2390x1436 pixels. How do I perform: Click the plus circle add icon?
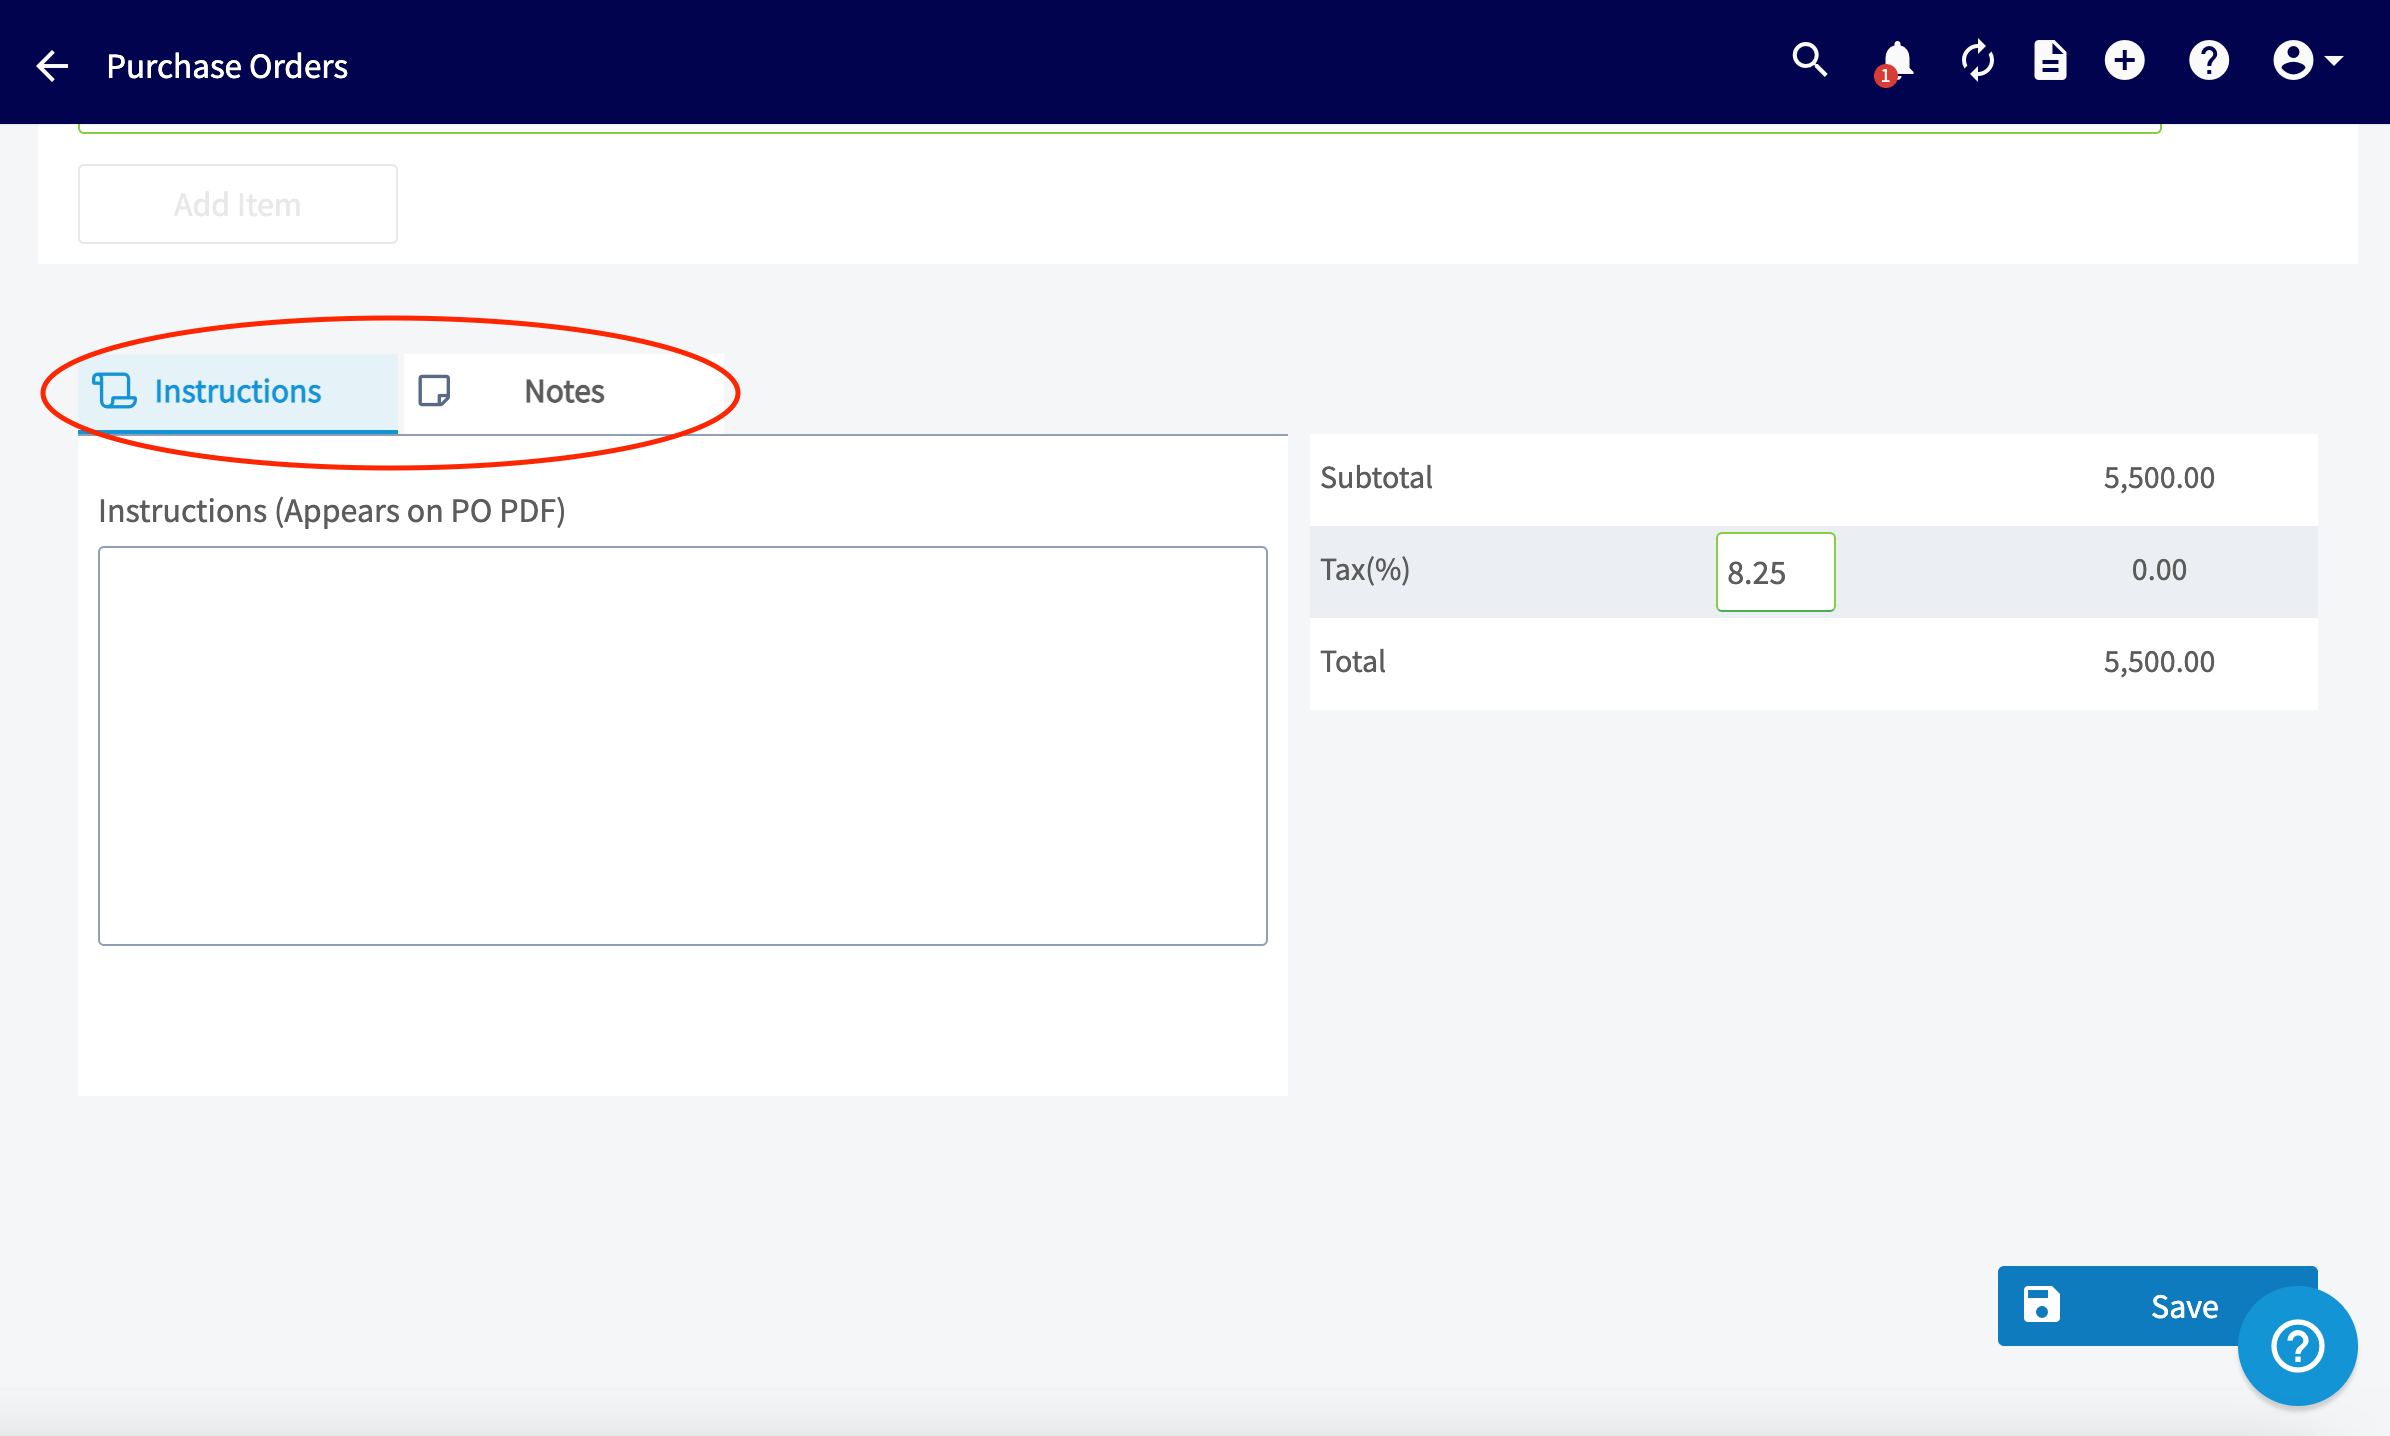2124,61
